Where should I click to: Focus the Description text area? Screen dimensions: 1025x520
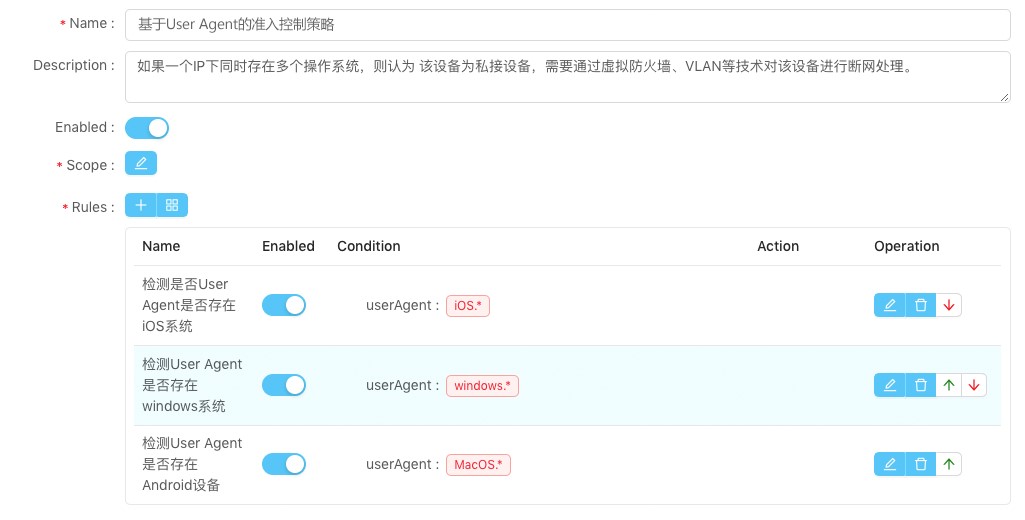pos(567,77)
